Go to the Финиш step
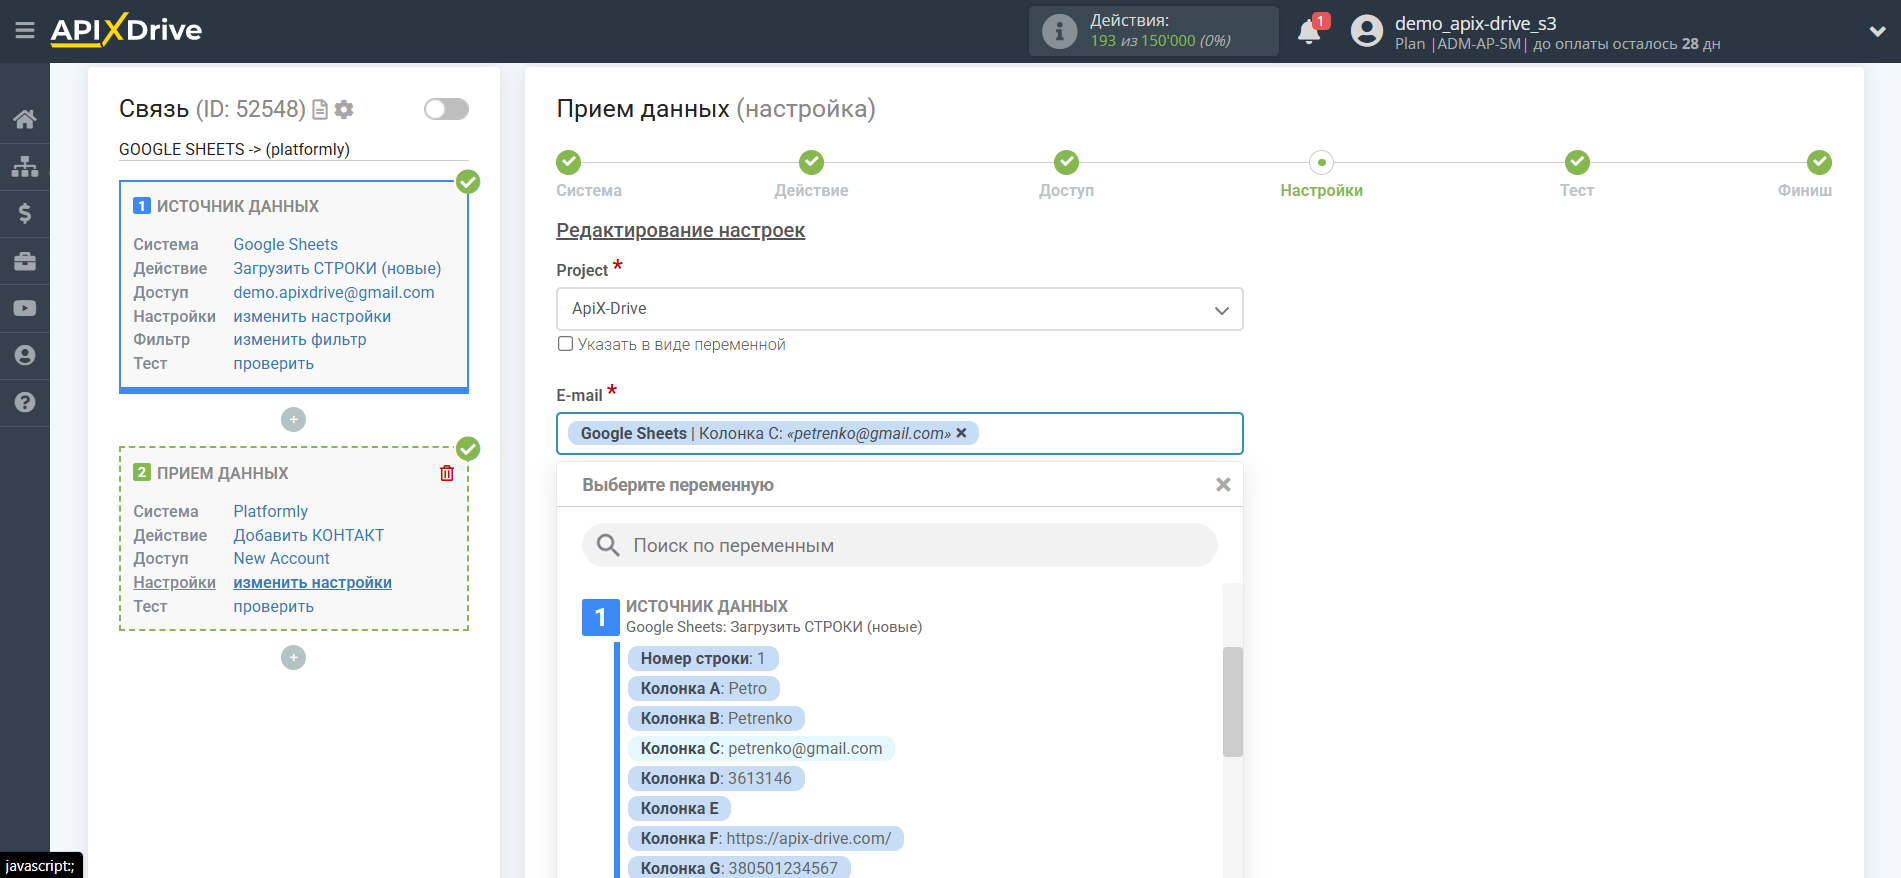 pos(1819,162)
